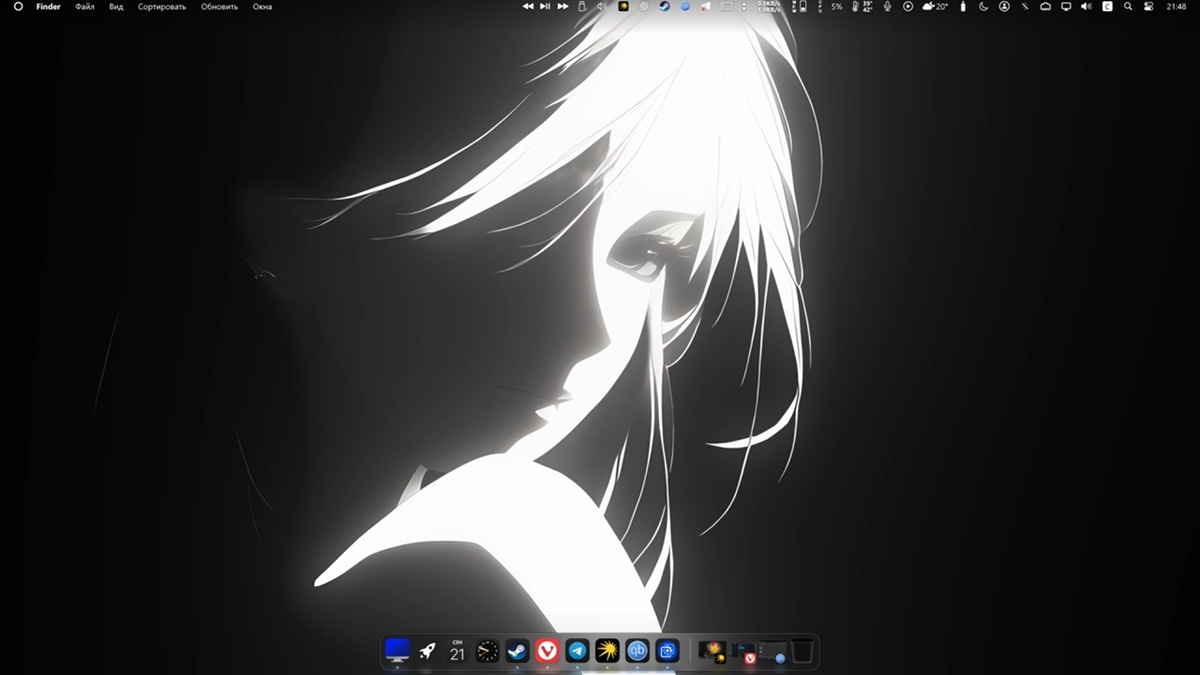Click the battery icon in menu bar
Viewport: 1200px width, 675px height.
pyautogui.click(x=963, y=6)
